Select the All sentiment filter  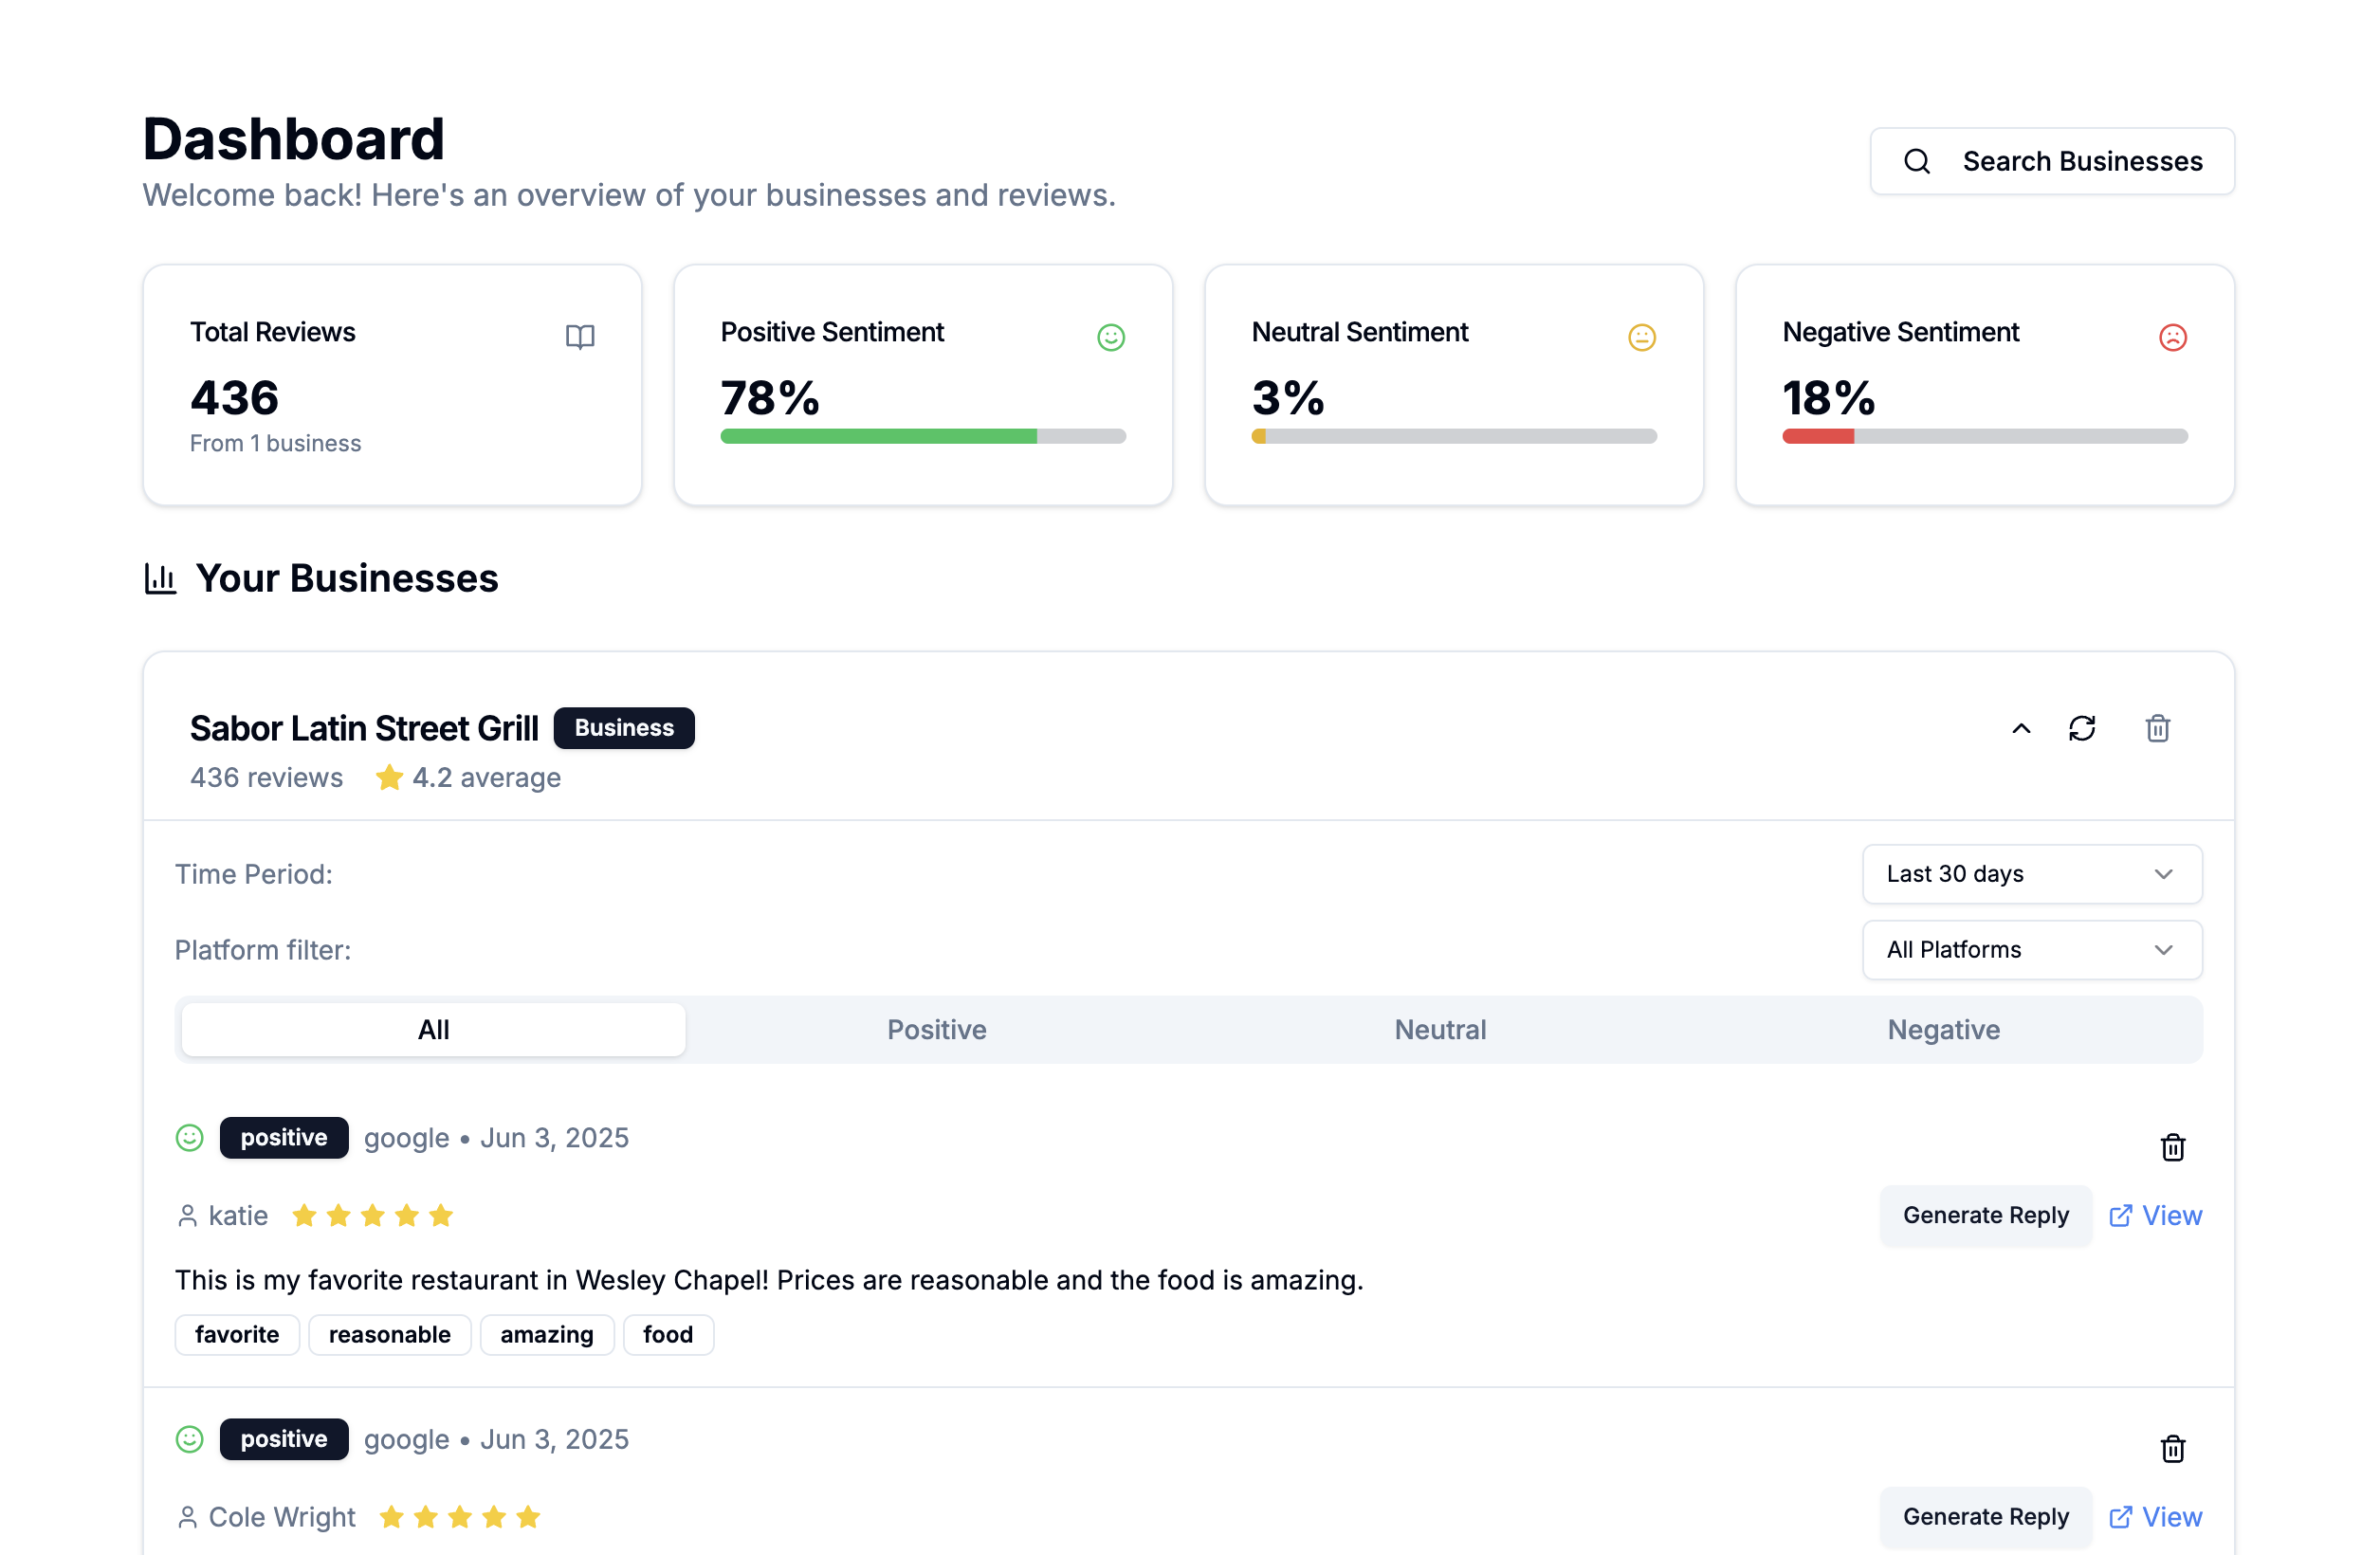pos(433,1029)
